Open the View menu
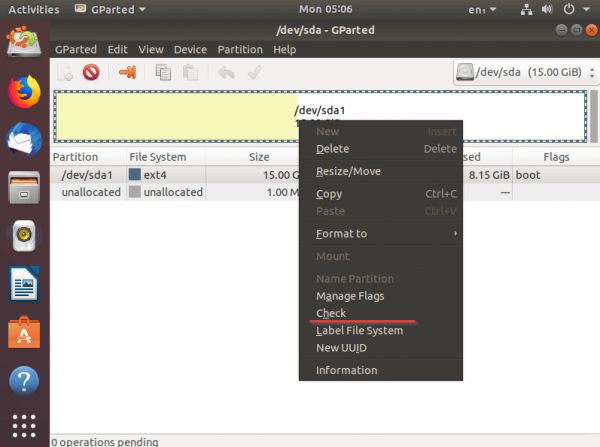Screen dimensions: 600x447 [x=151, y=50]
